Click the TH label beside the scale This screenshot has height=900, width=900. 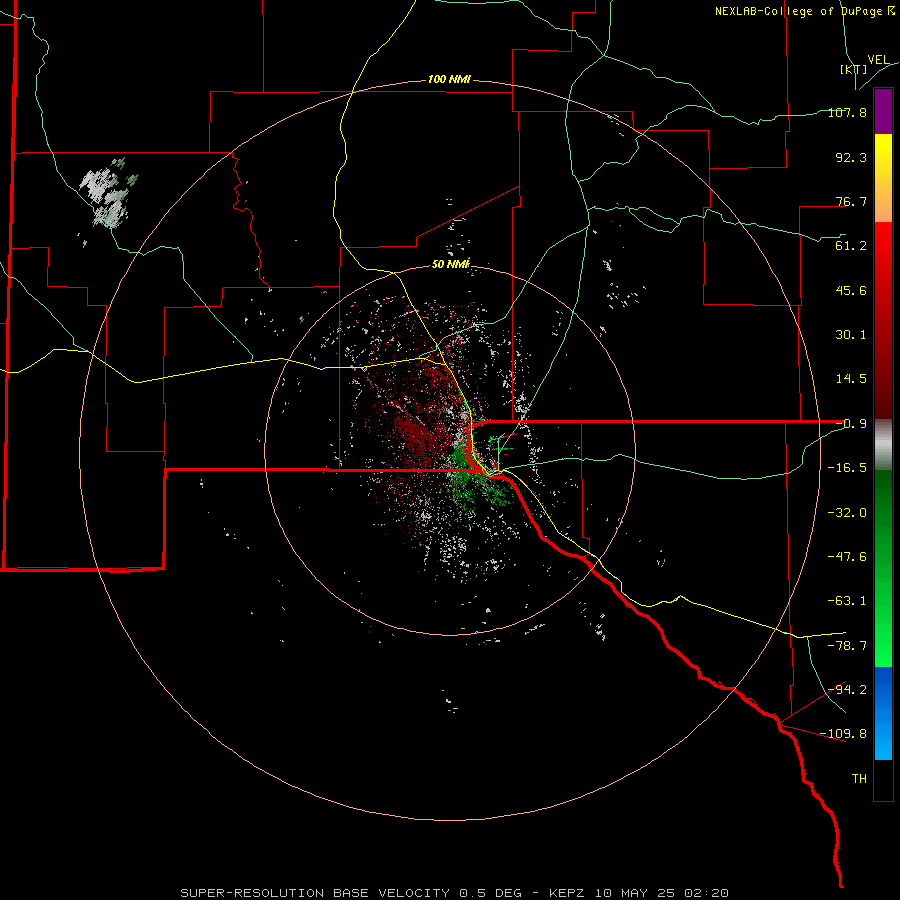pos(859,778)
